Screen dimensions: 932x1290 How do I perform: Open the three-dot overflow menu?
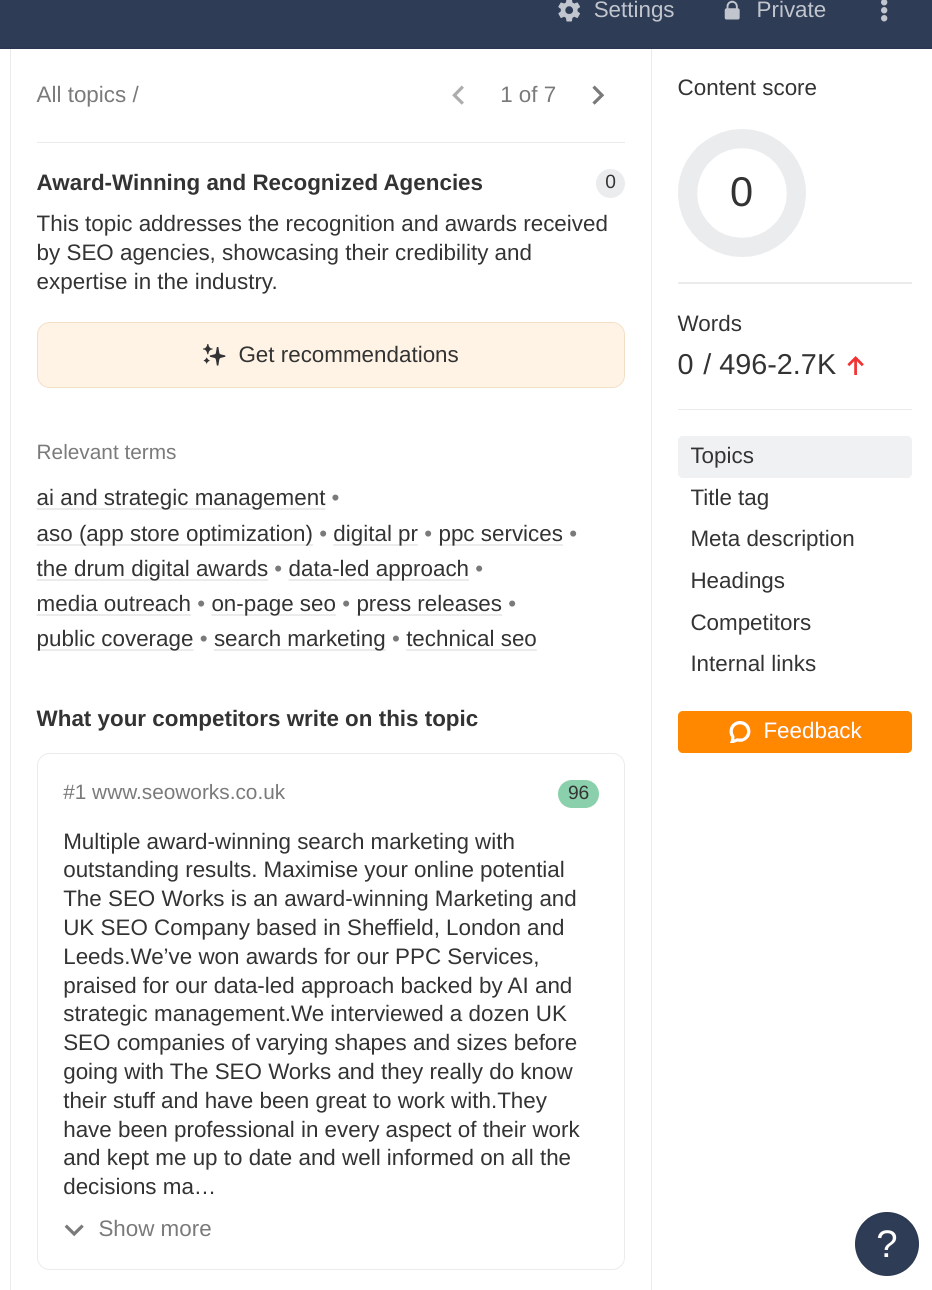point(884,11)
